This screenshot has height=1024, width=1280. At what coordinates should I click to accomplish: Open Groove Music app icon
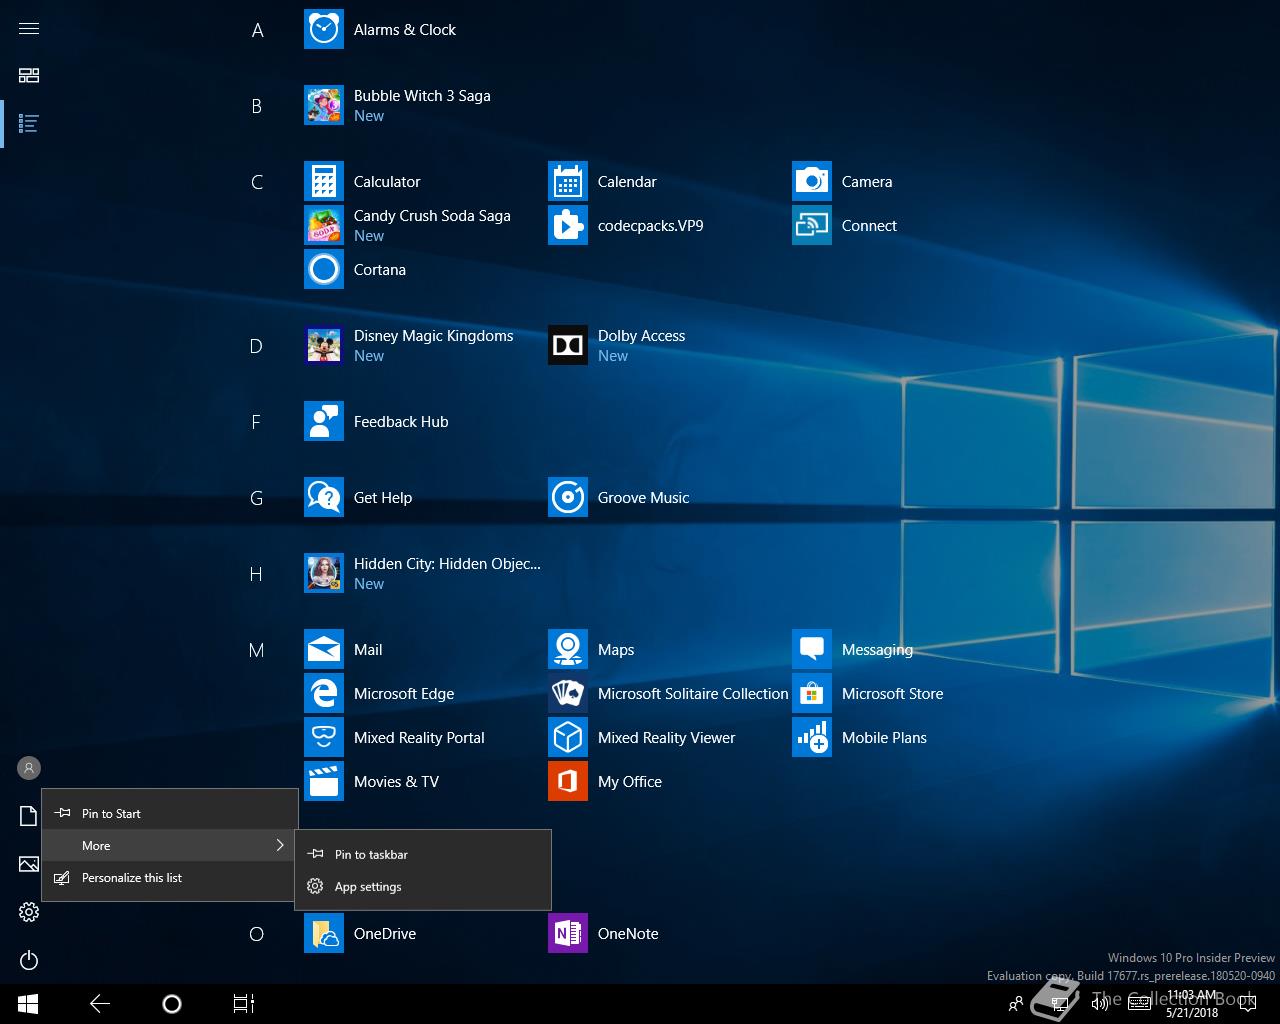[568, 497]
